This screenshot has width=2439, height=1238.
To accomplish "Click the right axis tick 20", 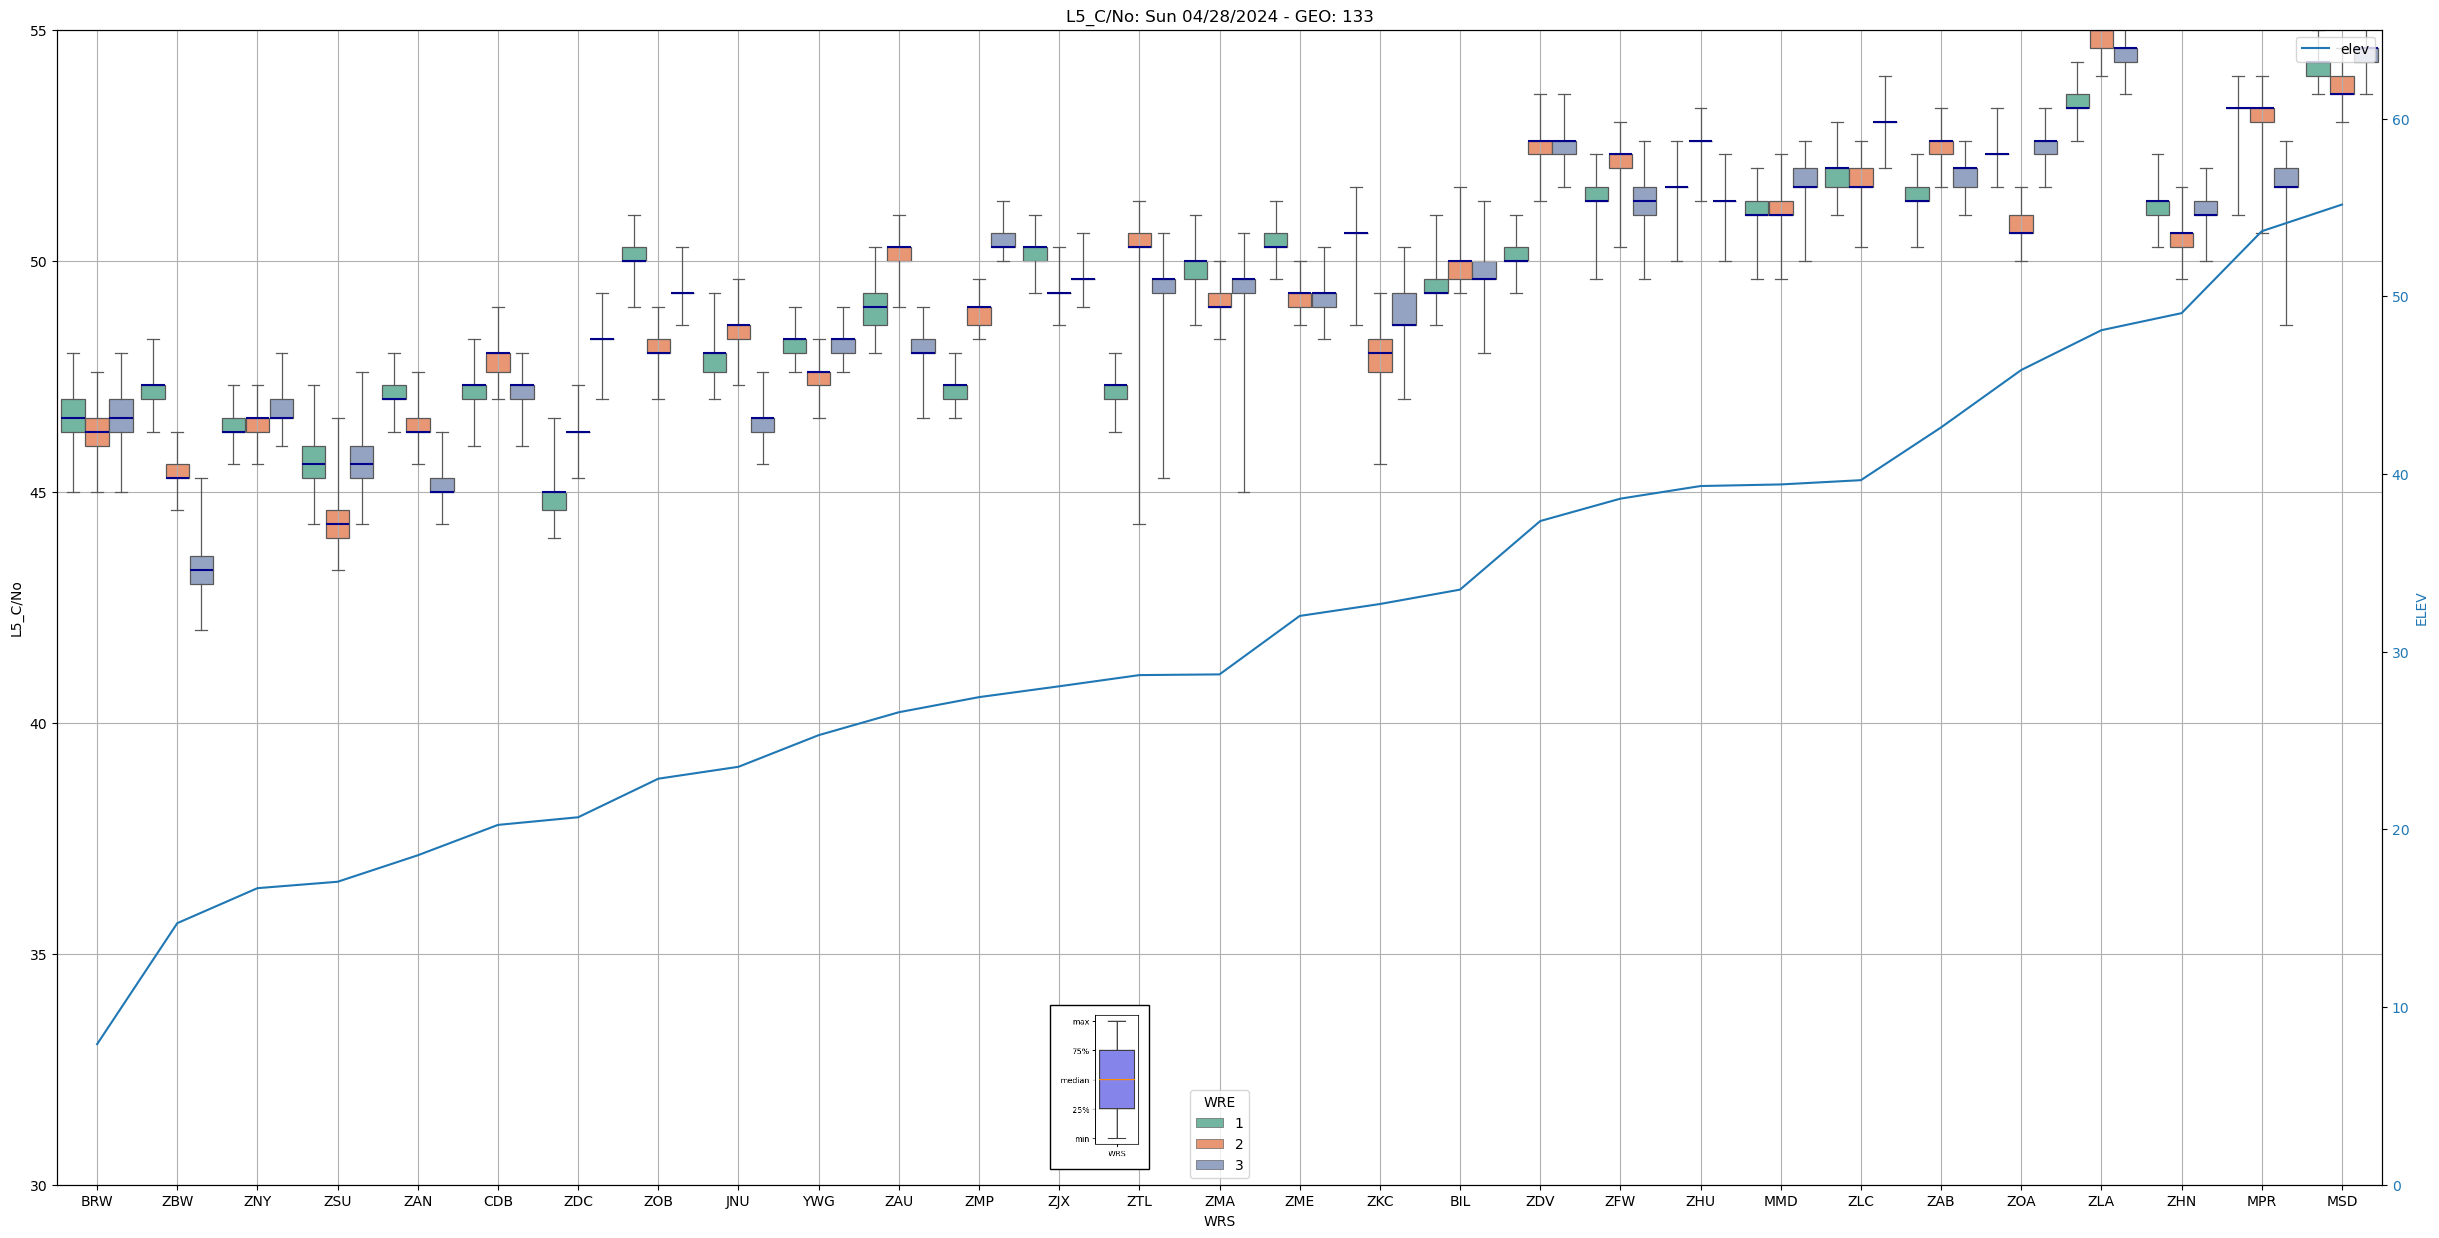I will (2400, 830).
